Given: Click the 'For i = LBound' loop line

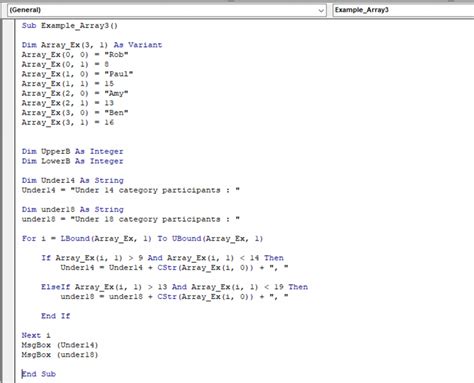Looking at the screenshot, I should tap(143, 239).
